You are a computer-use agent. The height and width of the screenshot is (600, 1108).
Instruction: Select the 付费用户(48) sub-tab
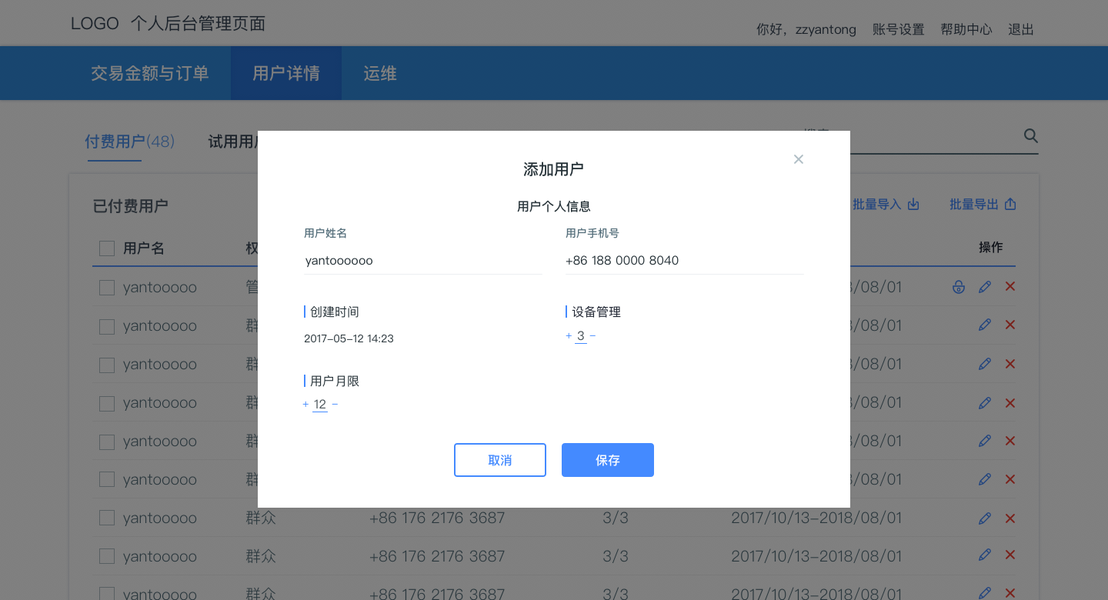click(129, 141)
